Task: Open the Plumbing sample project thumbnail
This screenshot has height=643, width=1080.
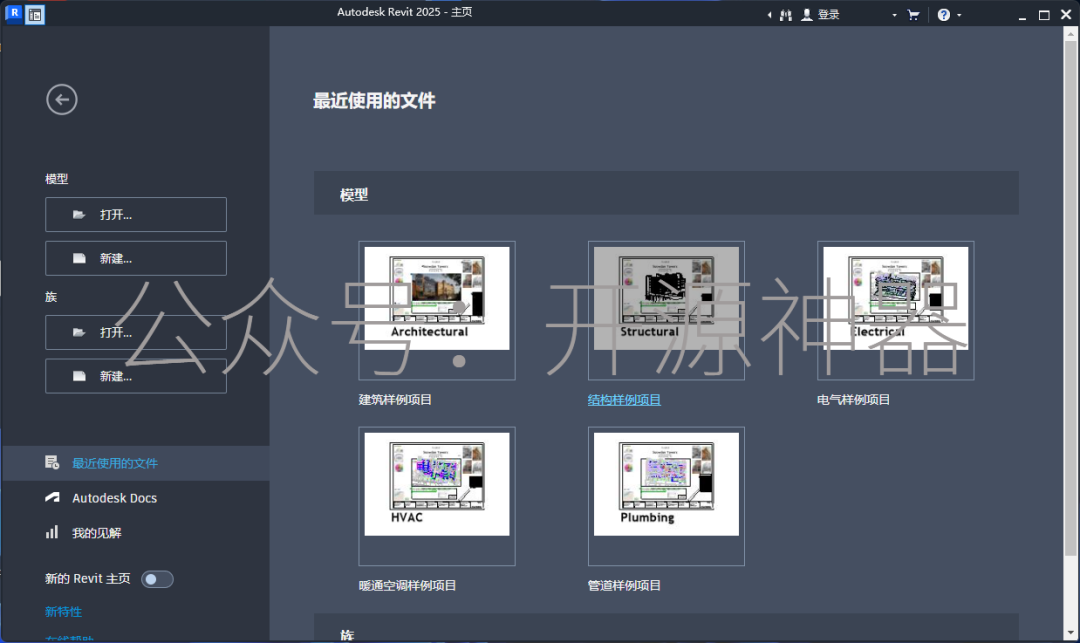Action: [x=666, y=496]
